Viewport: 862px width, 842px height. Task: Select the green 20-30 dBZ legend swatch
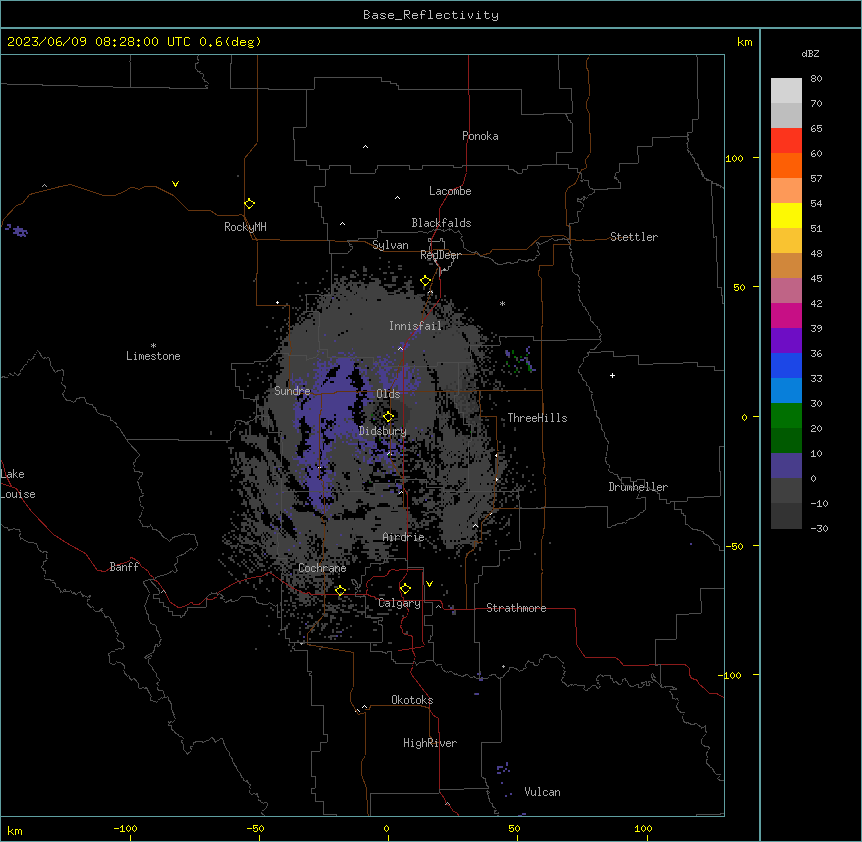click(x=786, y=416)
